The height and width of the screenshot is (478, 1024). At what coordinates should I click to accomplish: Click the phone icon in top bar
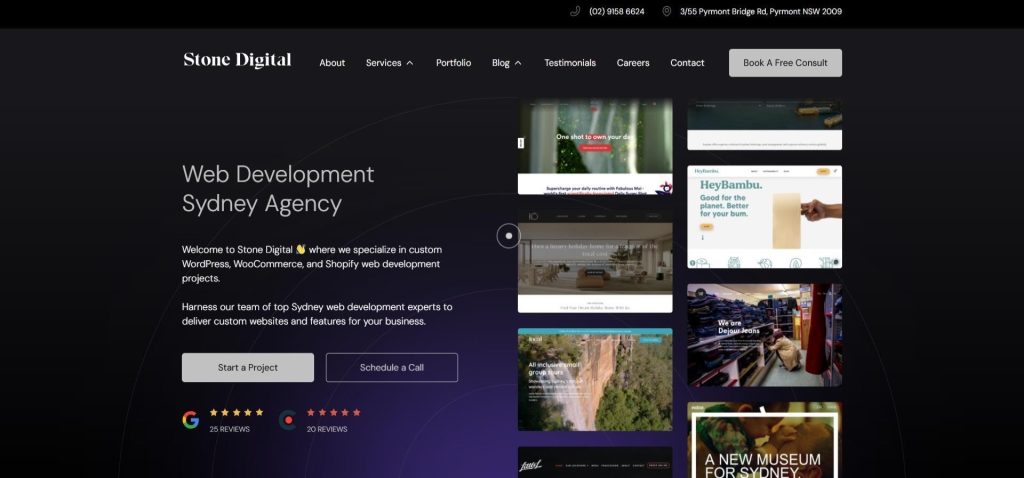[575, 11]
